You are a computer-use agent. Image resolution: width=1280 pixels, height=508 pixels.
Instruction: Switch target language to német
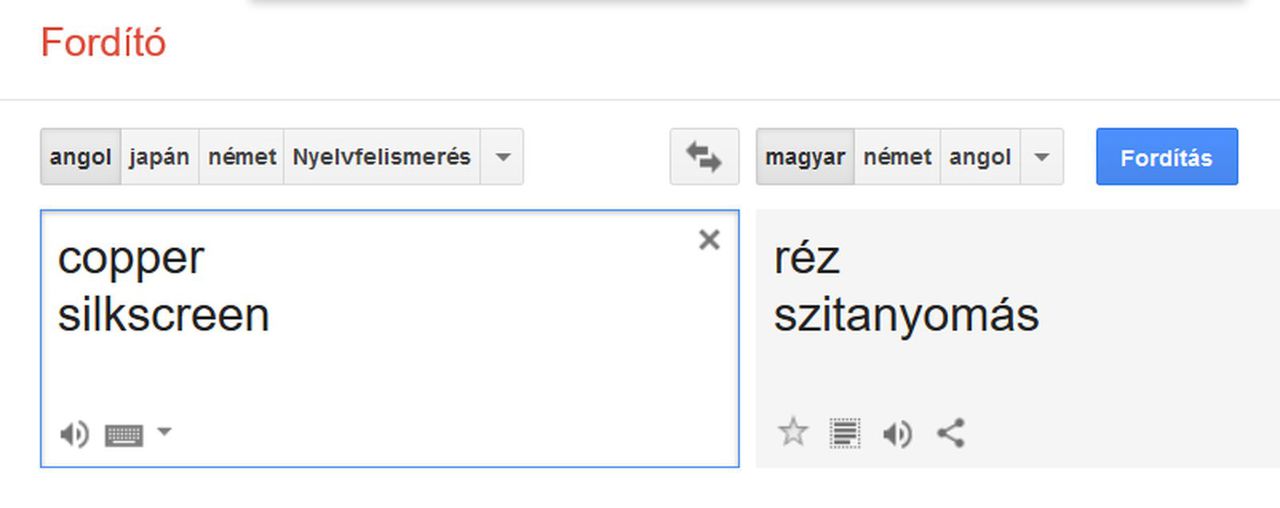(x=897, y=157)
